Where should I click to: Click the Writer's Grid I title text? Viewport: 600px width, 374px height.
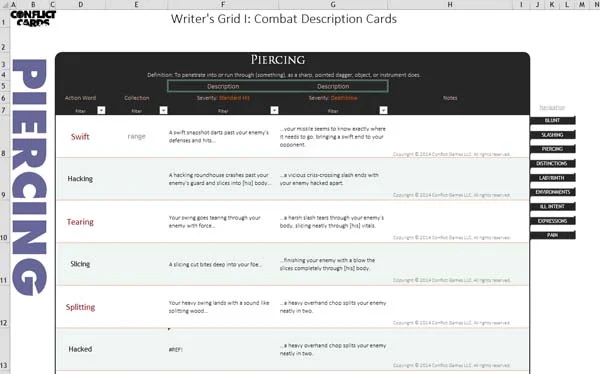[284, 19]
